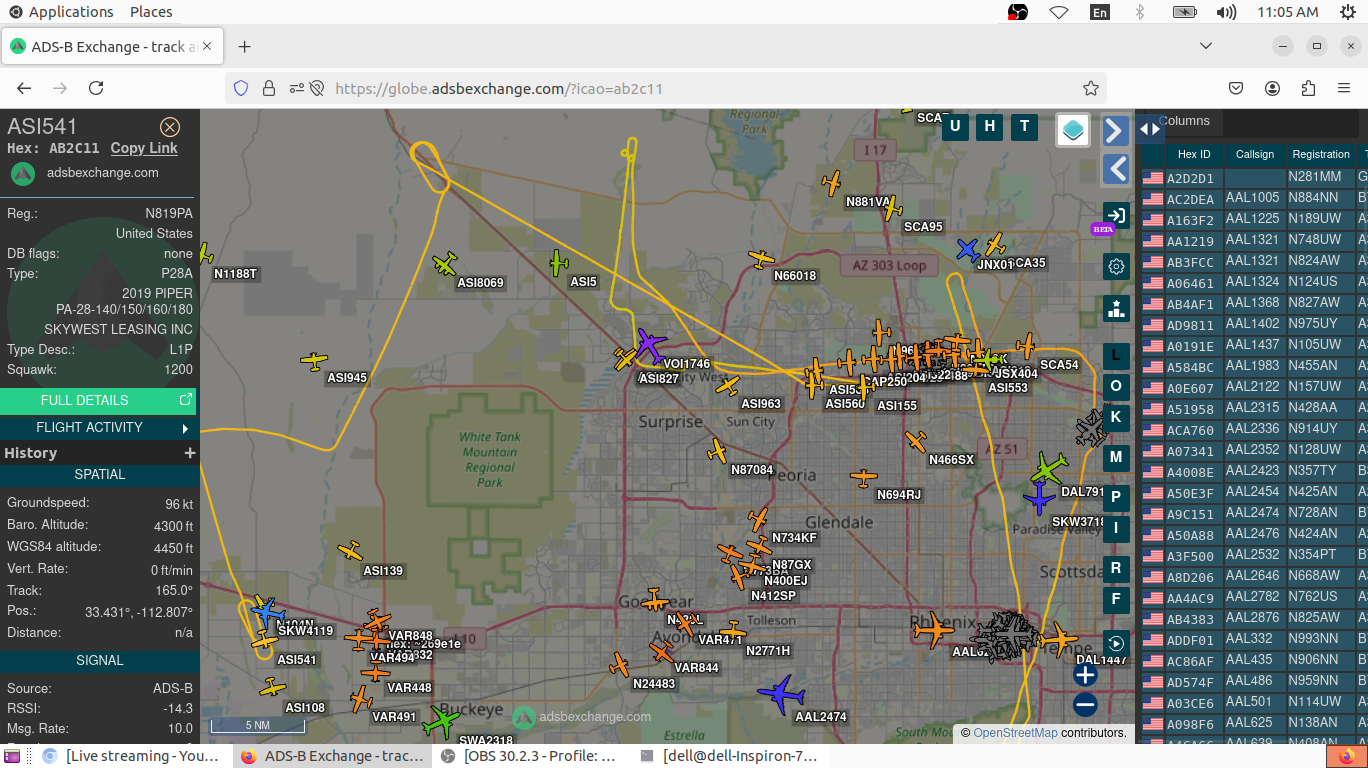Toggle the F map option
The height and width of the screenshot is (768, 1368).
tap(1116, 599)
